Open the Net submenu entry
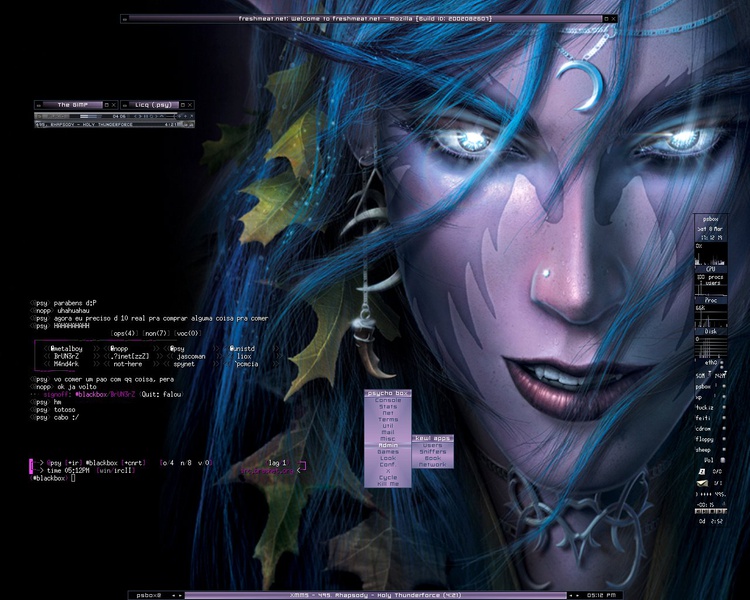This screenshot has height=600, width=750. [x=388, y=413]
